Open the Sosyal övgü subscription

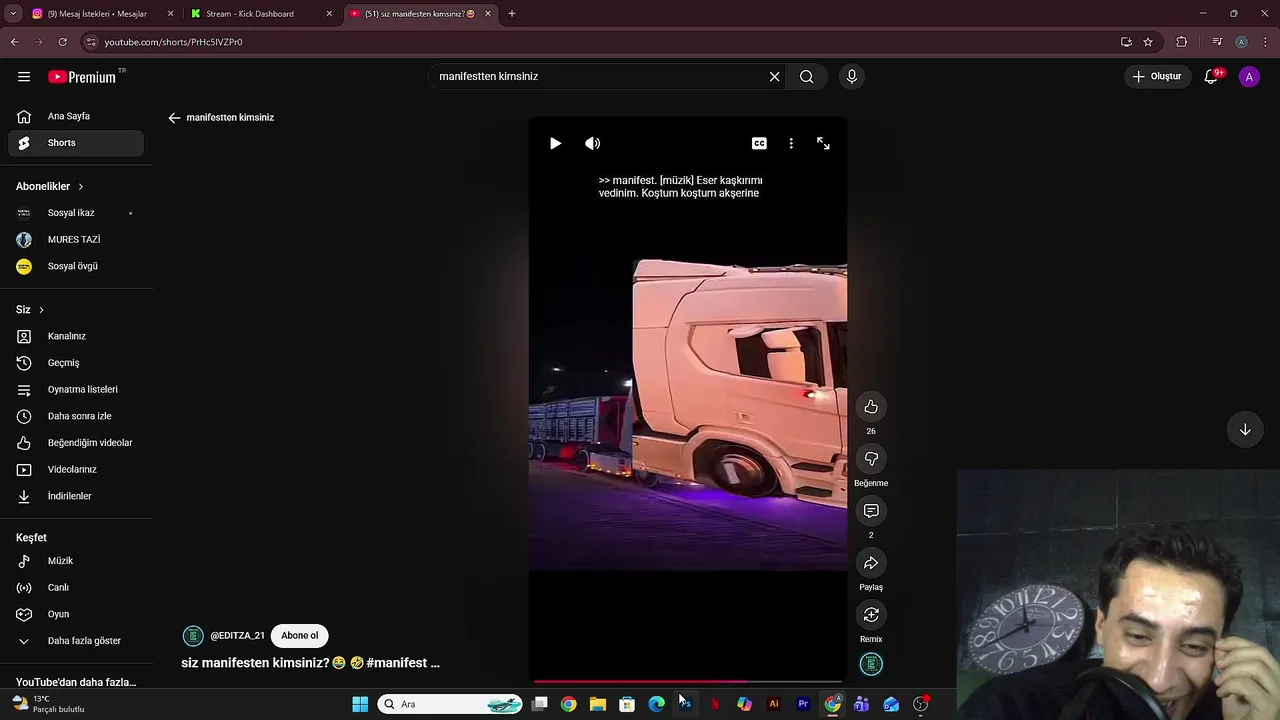point(76,266)
